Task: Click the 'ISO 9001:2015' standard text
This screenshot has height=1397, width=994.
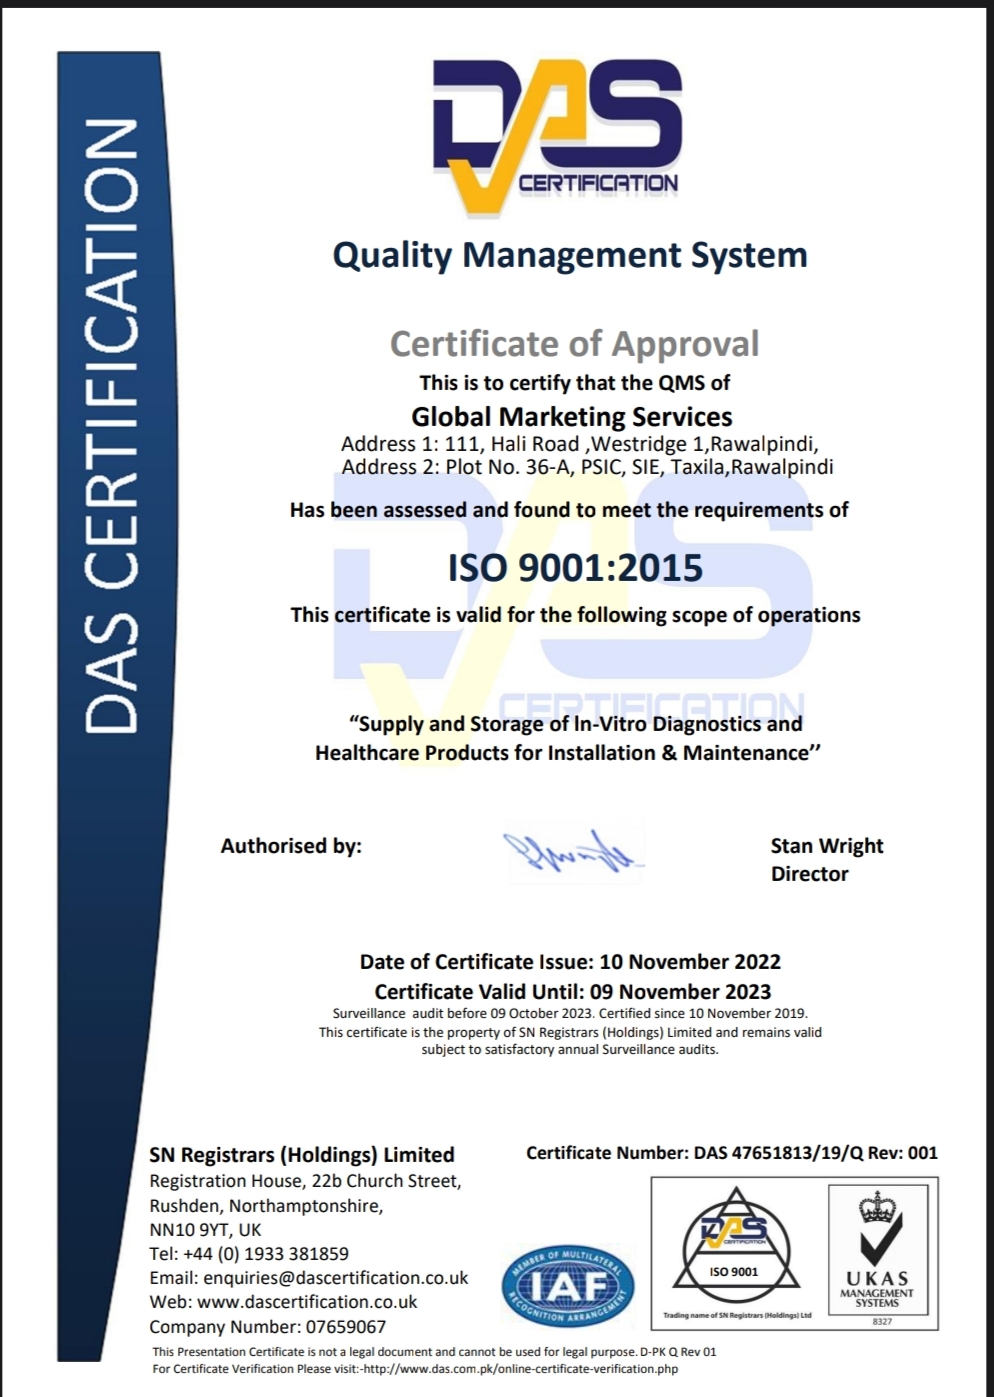Action: tap(575, 568)
